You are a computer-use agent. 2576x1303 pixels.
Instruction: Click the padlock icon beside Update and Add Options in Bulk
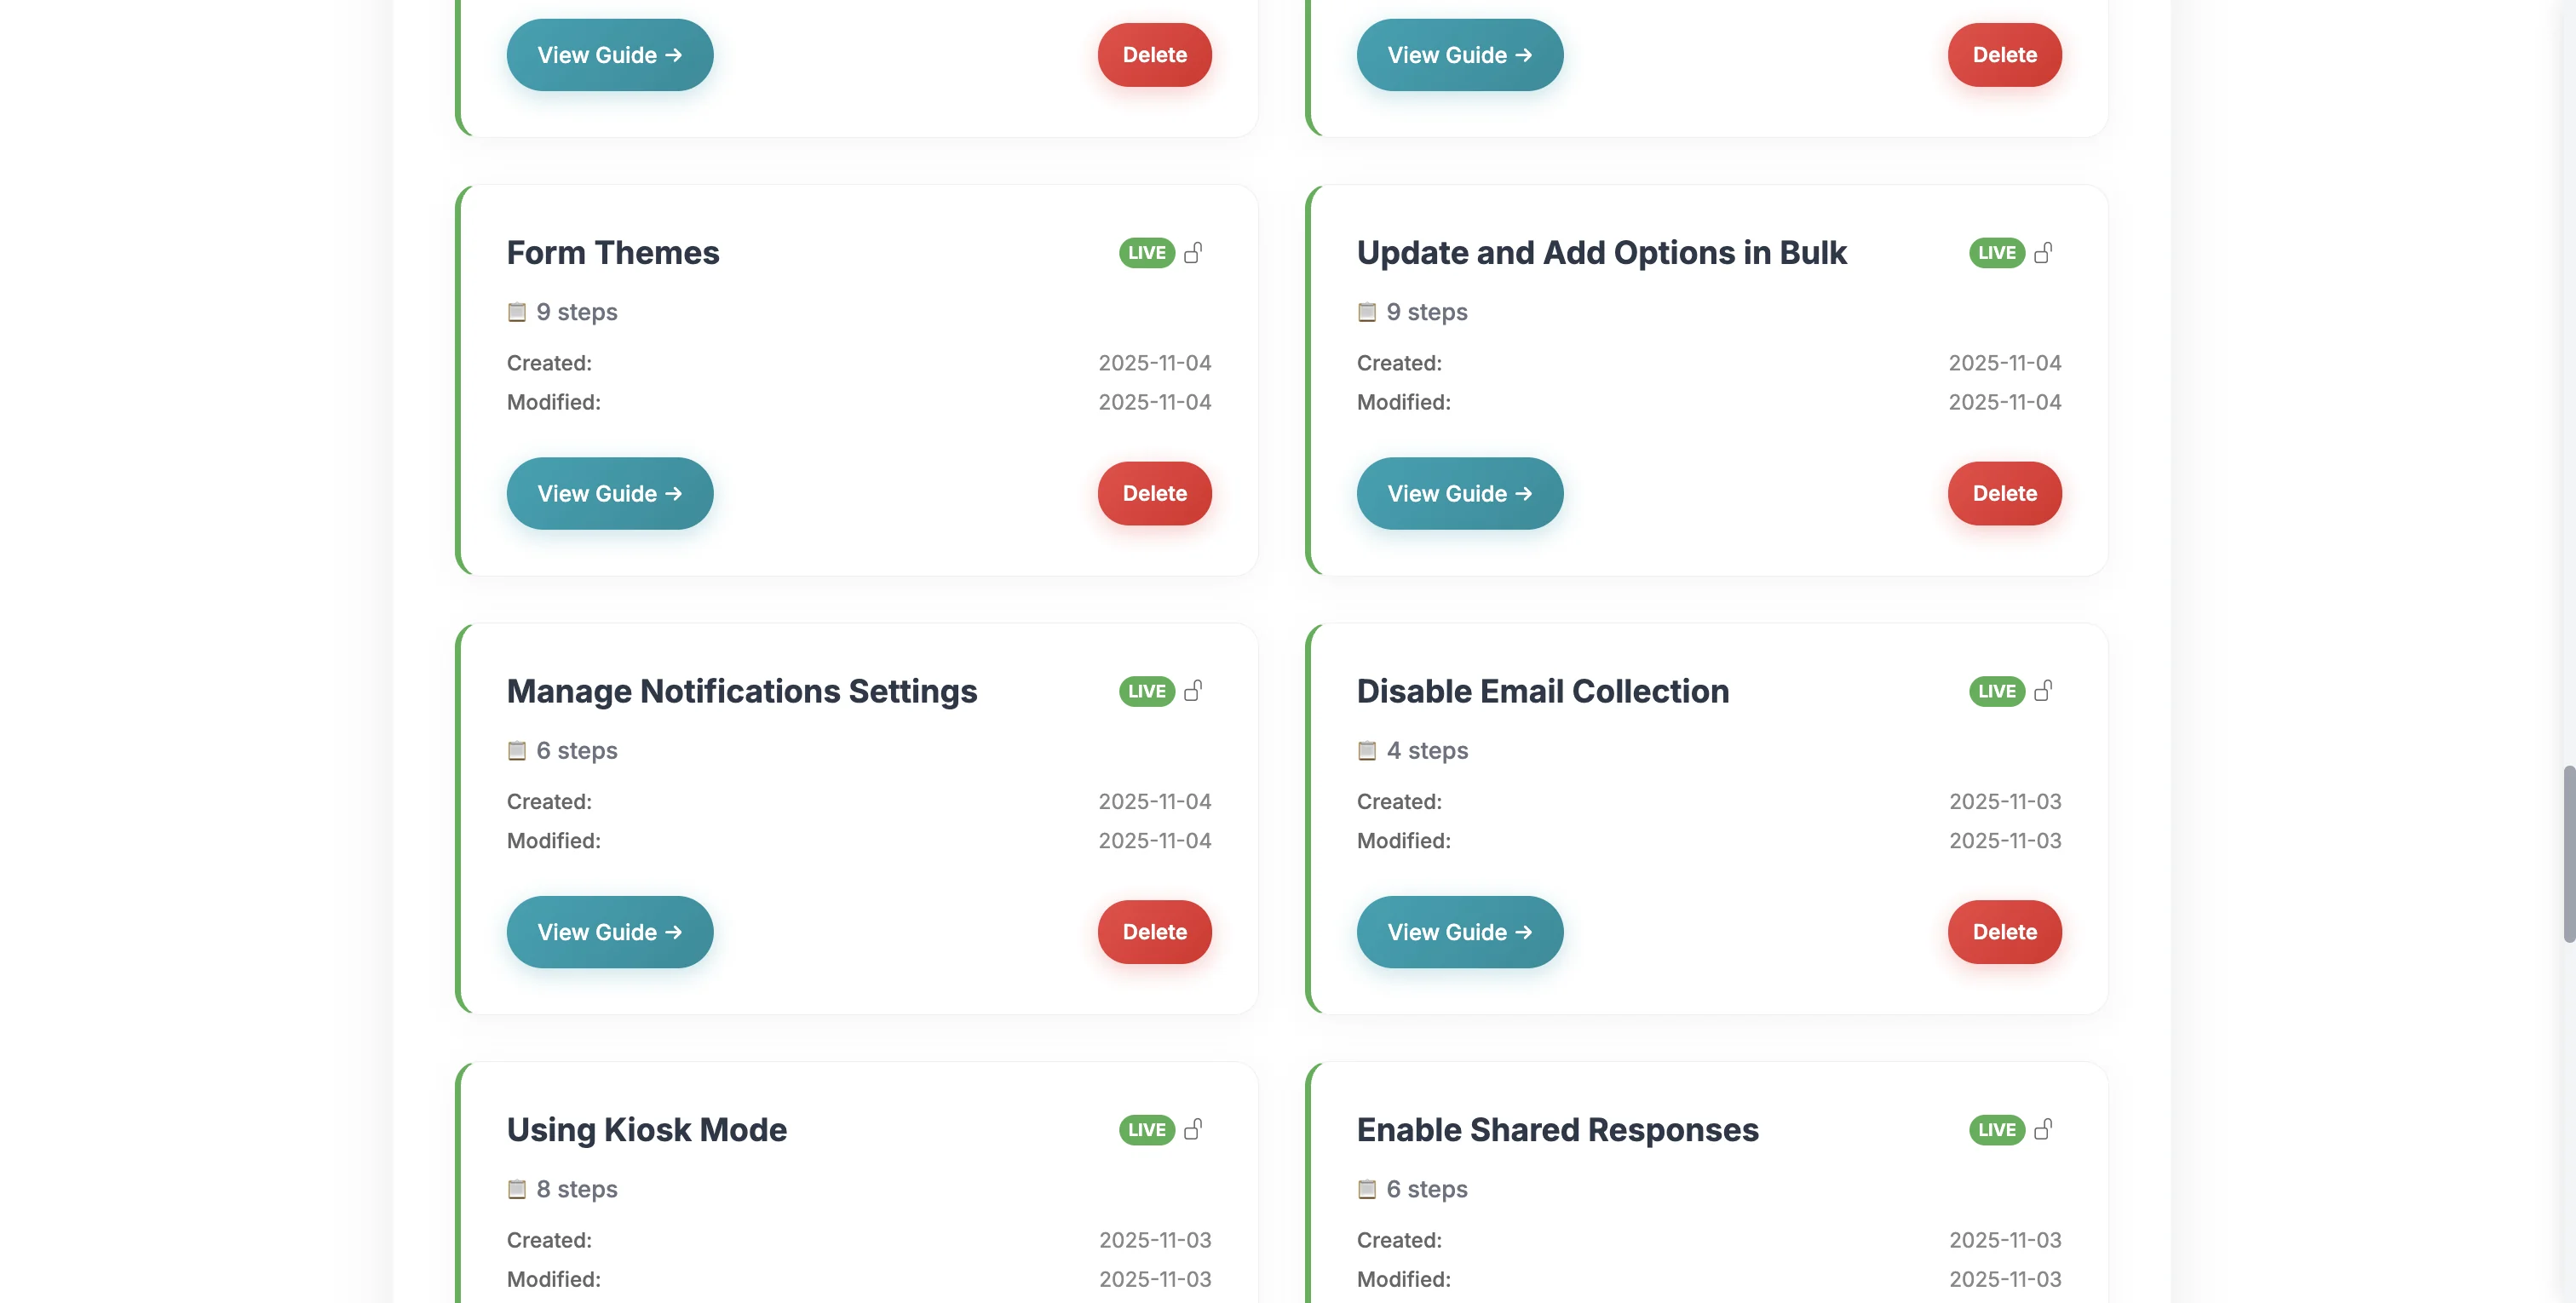pyautogui.click(x=2044, y=253)
